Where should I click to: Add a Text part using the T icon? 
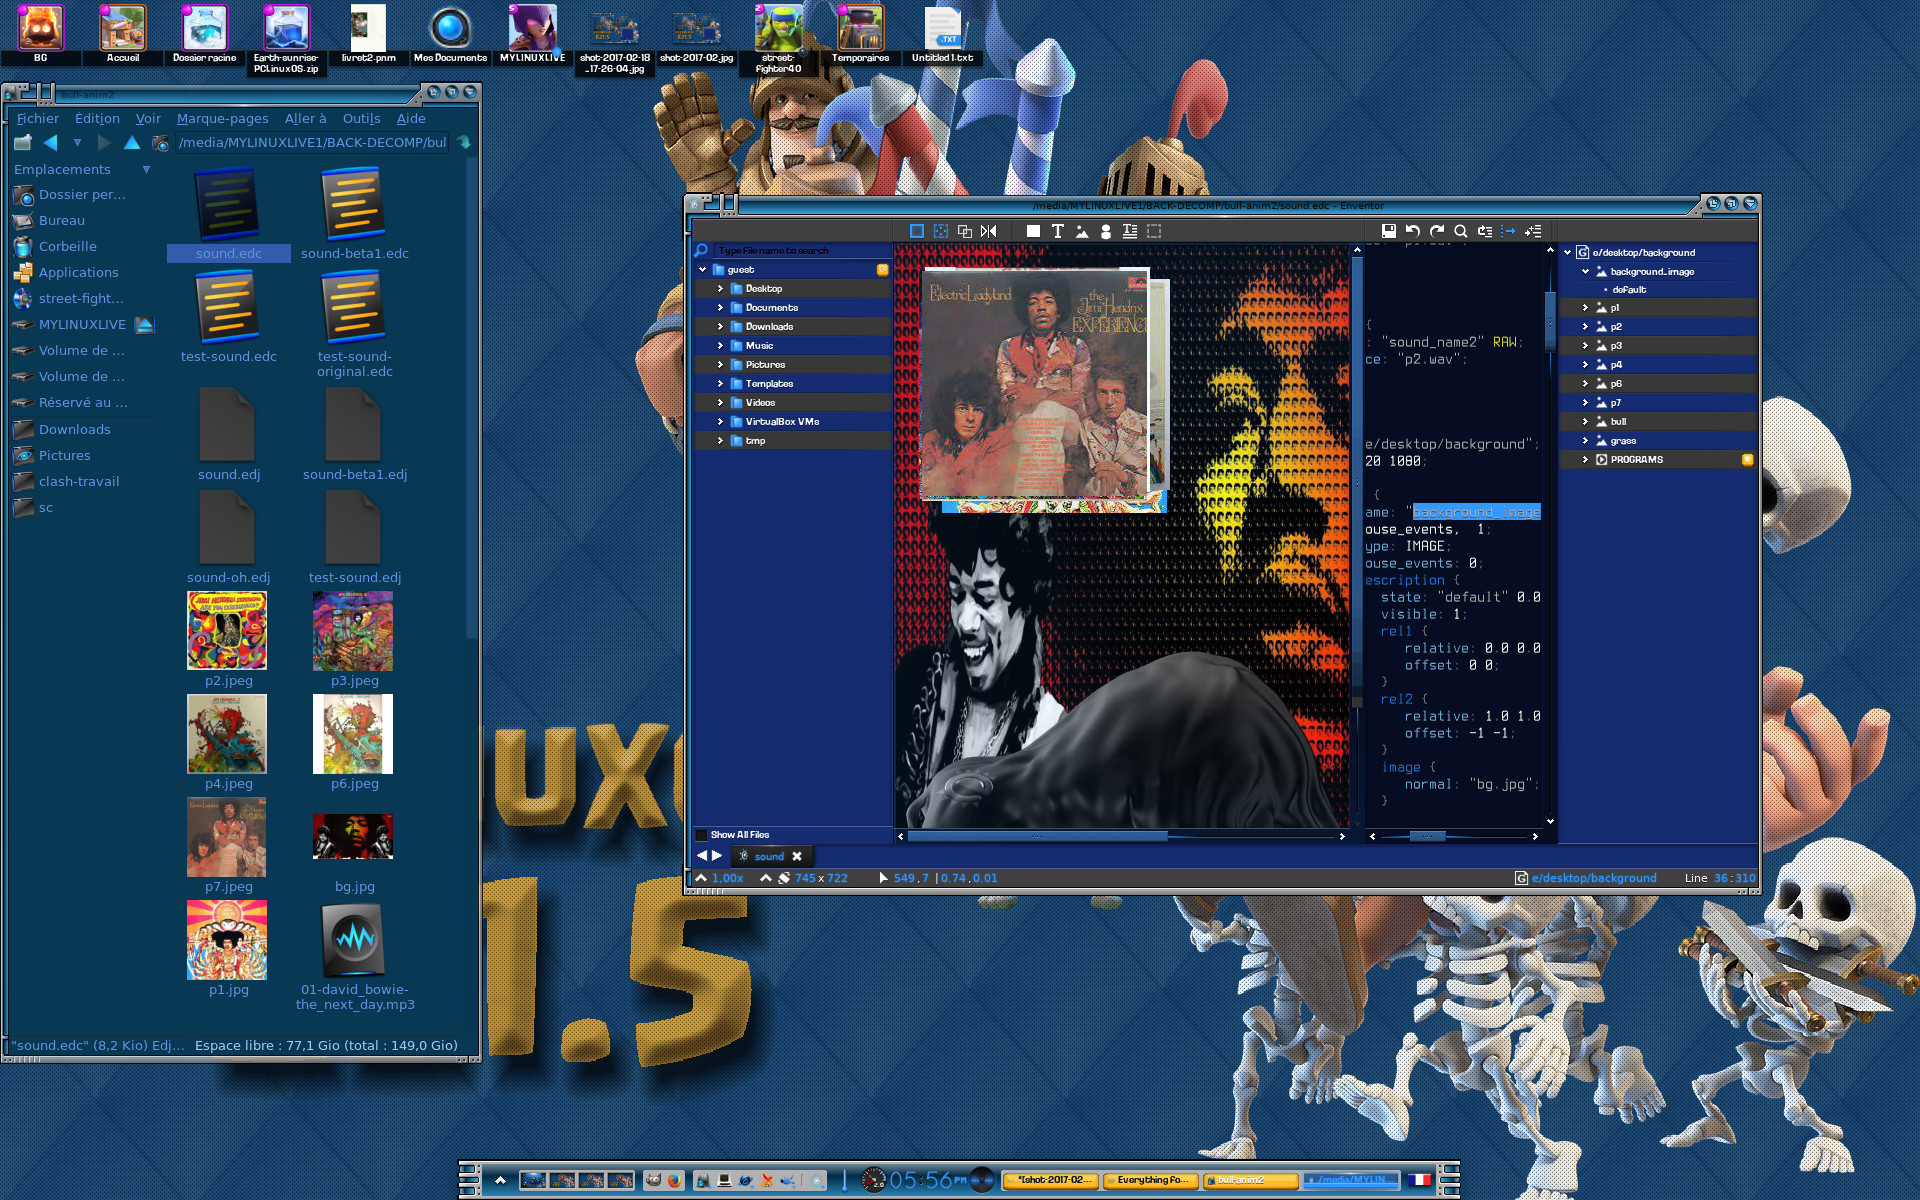1057,231
